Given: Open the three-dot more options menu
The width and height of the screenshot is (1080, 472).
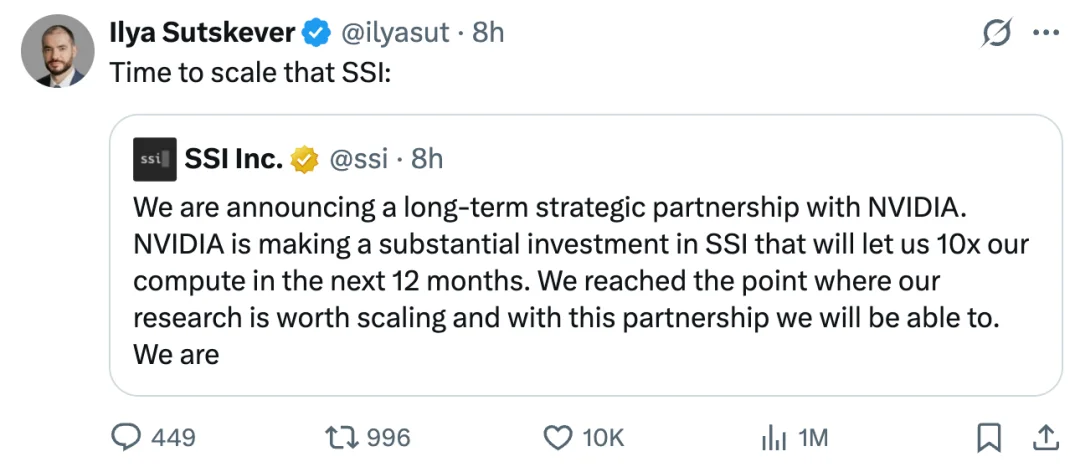Looking at the screenshot, I should pos(1046,33).
